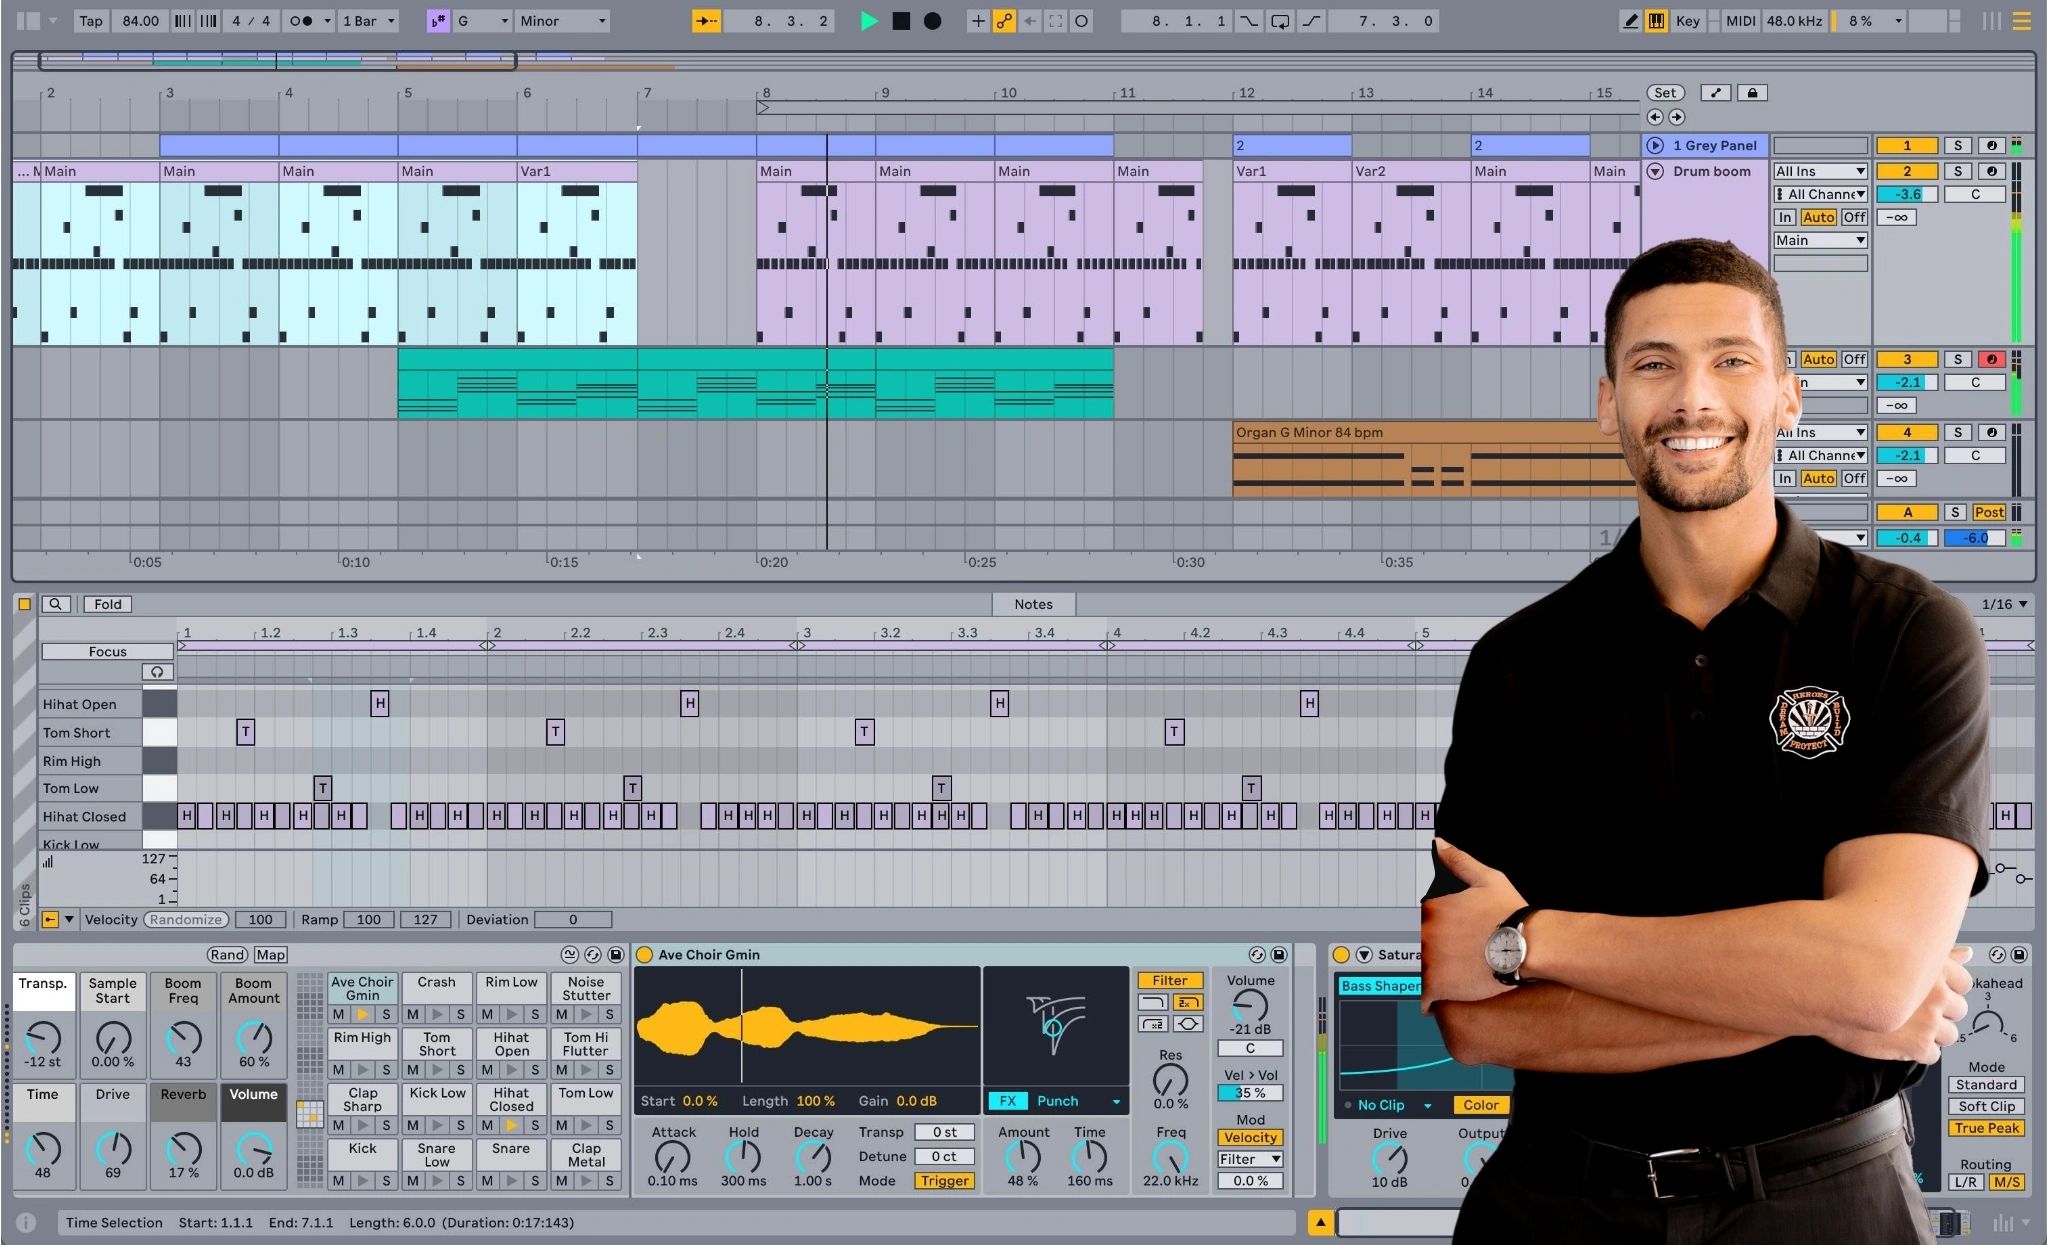Solo track 1 Grey Panel

pyautogui.click(x=1957, y=145)
